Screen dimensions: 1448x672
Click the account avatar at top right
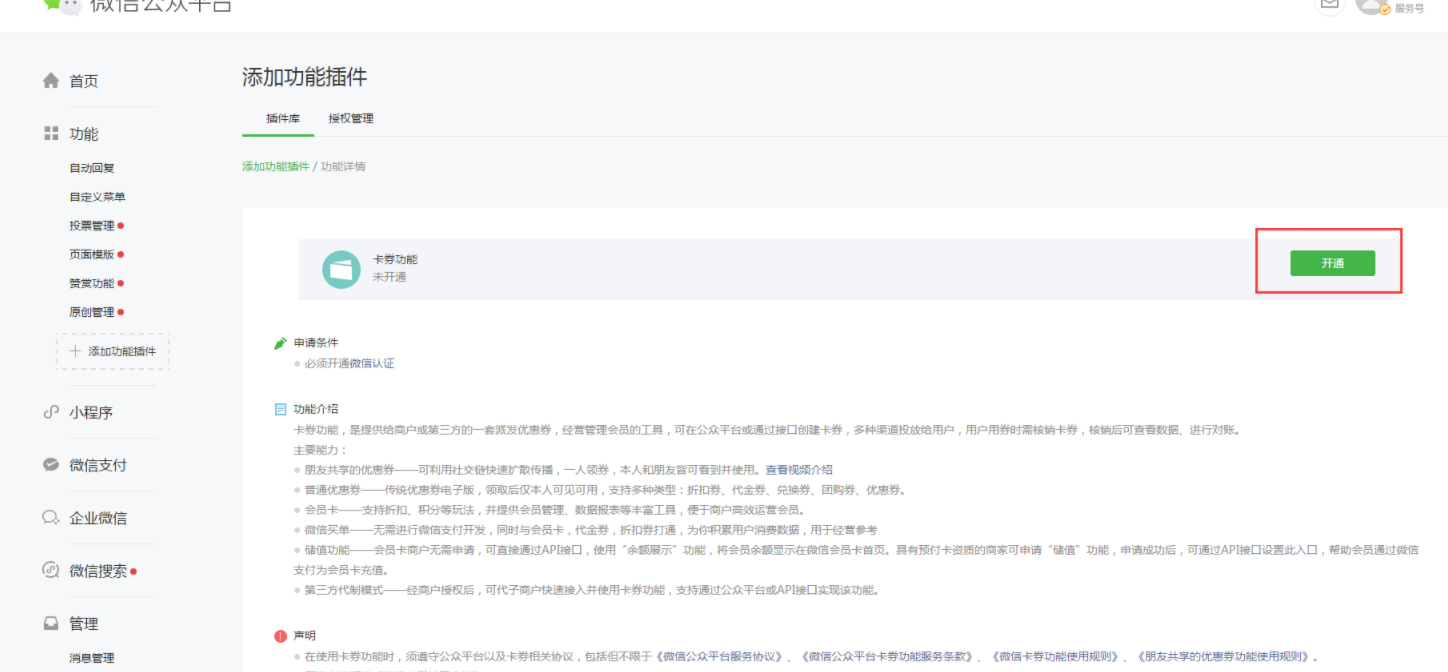tap(1371, 5)
